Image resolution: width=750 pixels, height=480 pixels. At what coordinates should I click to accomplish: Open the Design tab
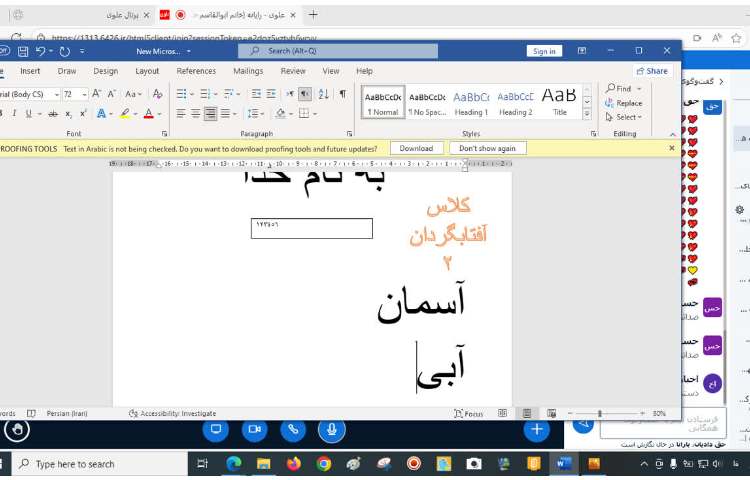(x=105, y=71)
